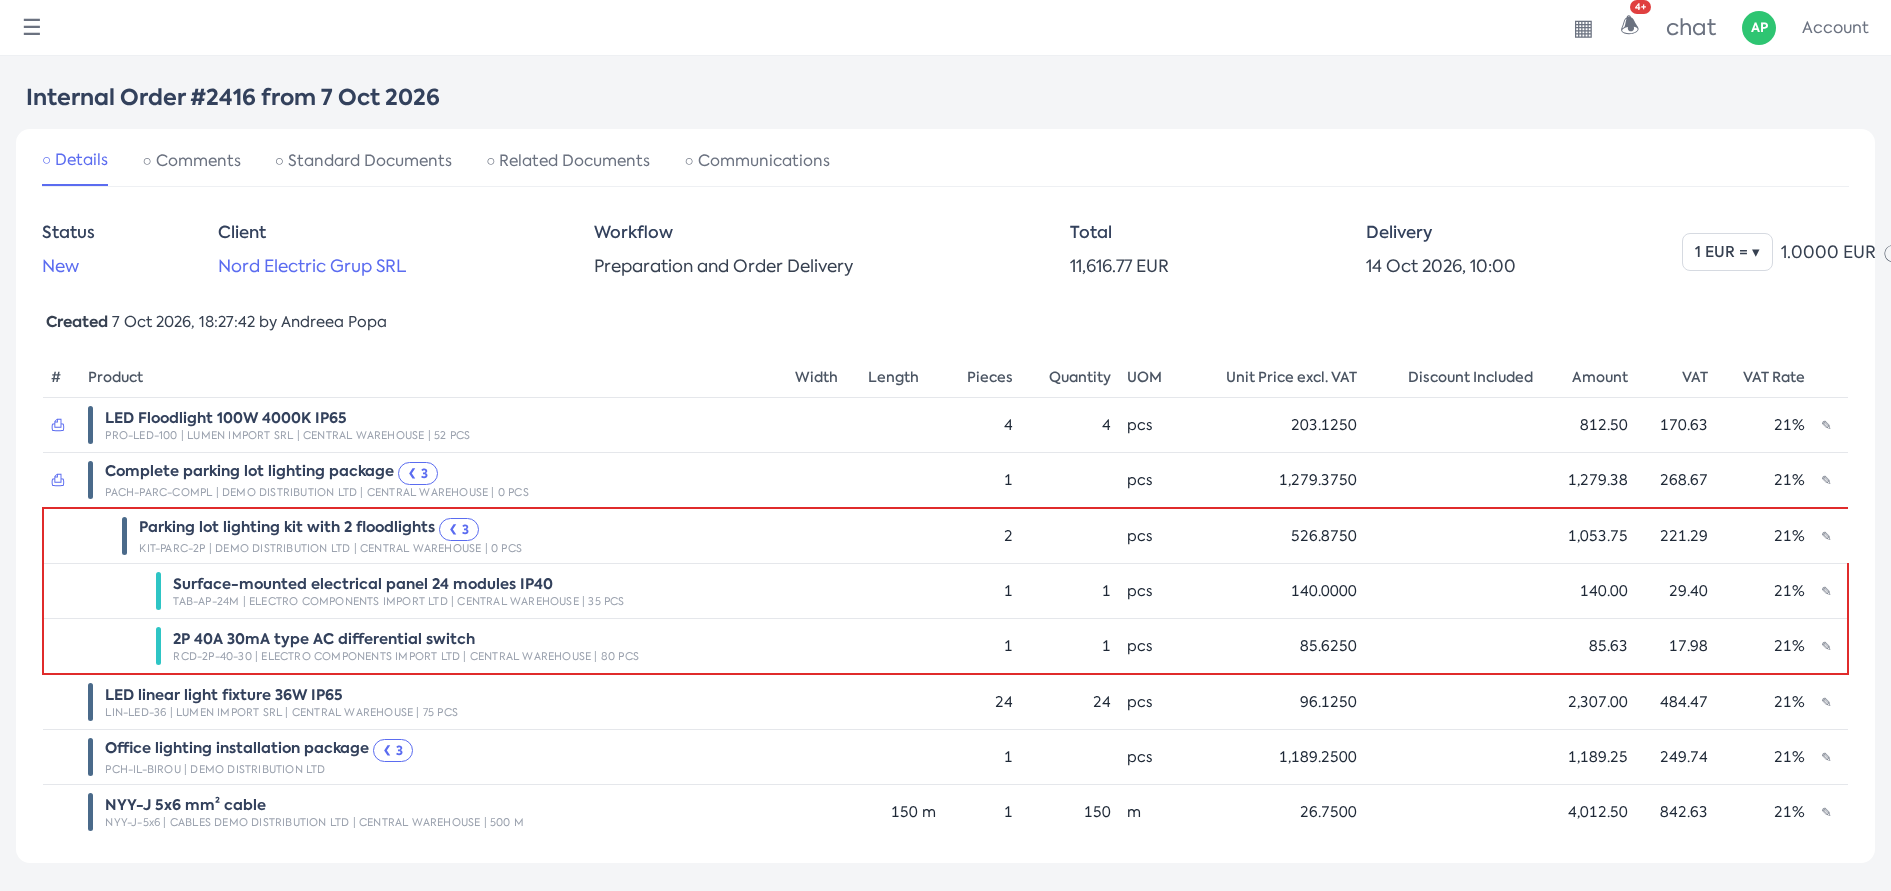
Task: Click the 1.0000 EUR exchange rate value
Action: pyautogui.click(x=1828, y=252)
